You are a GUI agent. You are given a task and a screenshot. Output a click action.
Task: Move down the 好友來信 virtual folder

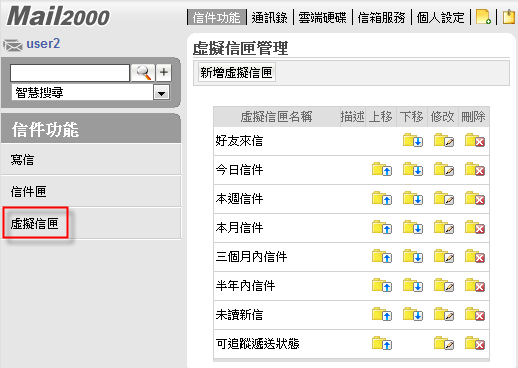click(x=413, y=141)
